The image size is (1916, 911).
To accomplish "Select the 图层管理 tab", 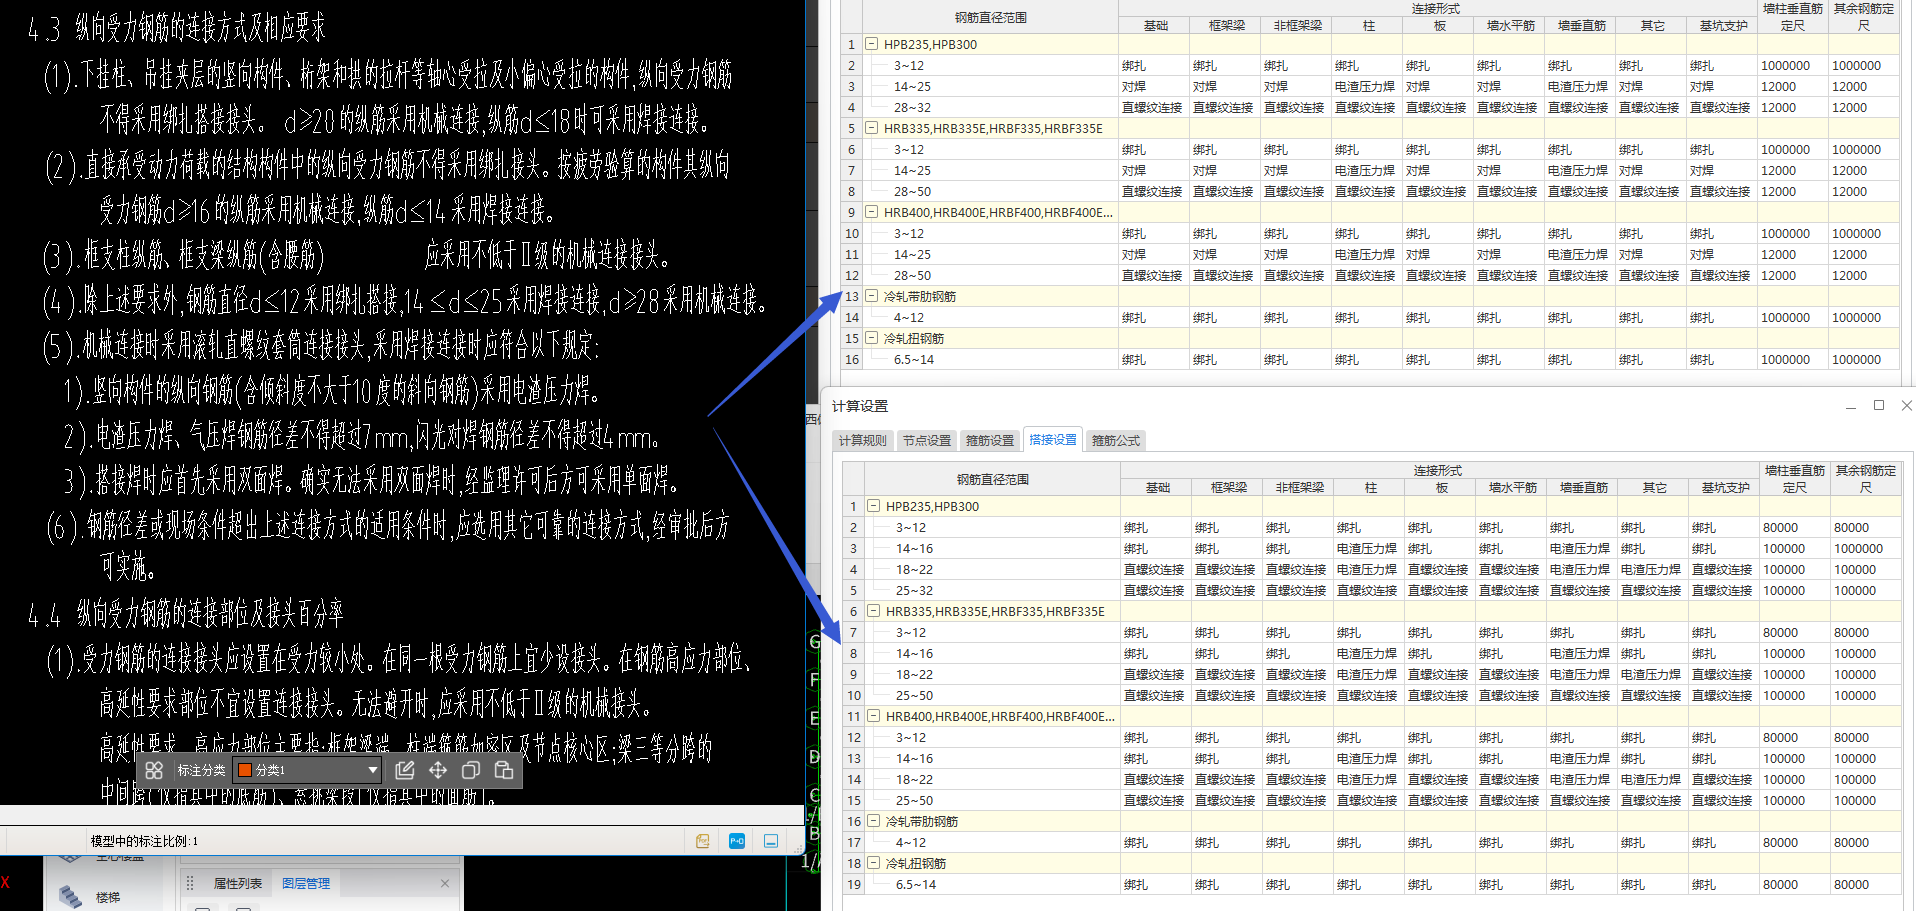I will [x=305, y=883].
